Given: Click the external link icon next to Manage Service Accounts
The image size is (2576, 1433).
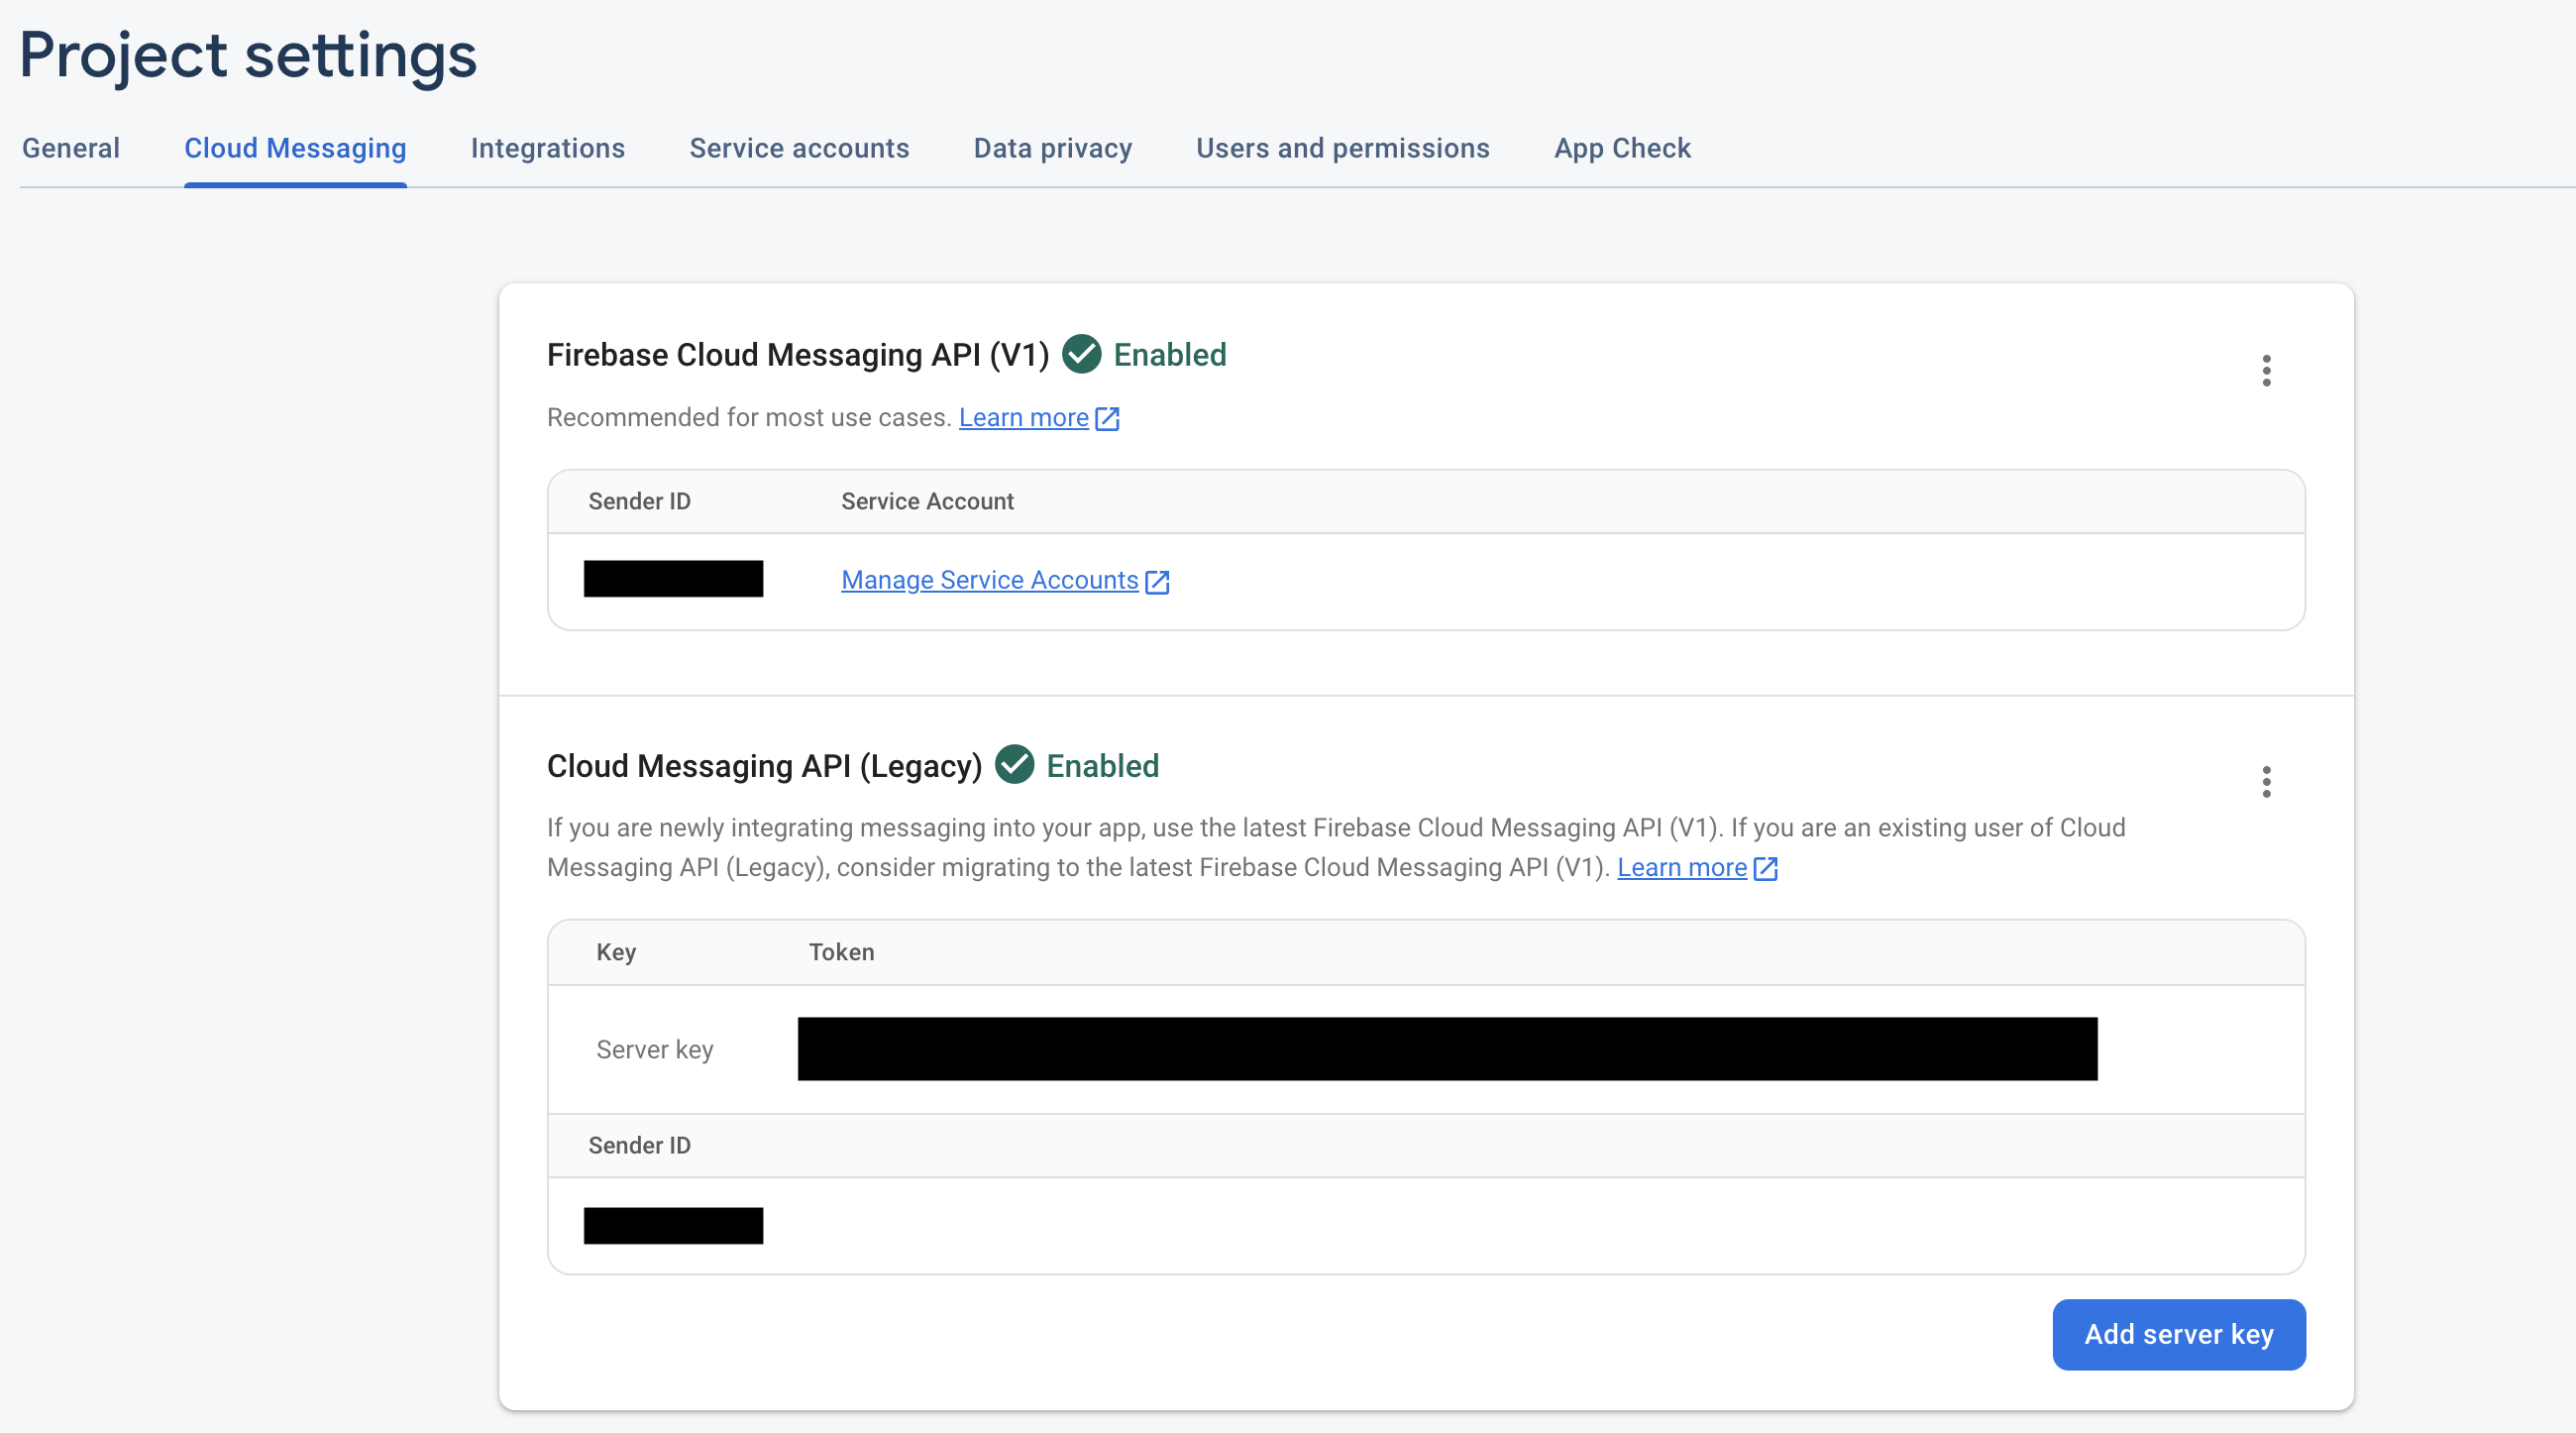Looking at the screenshot, I should coord(1158,581).
